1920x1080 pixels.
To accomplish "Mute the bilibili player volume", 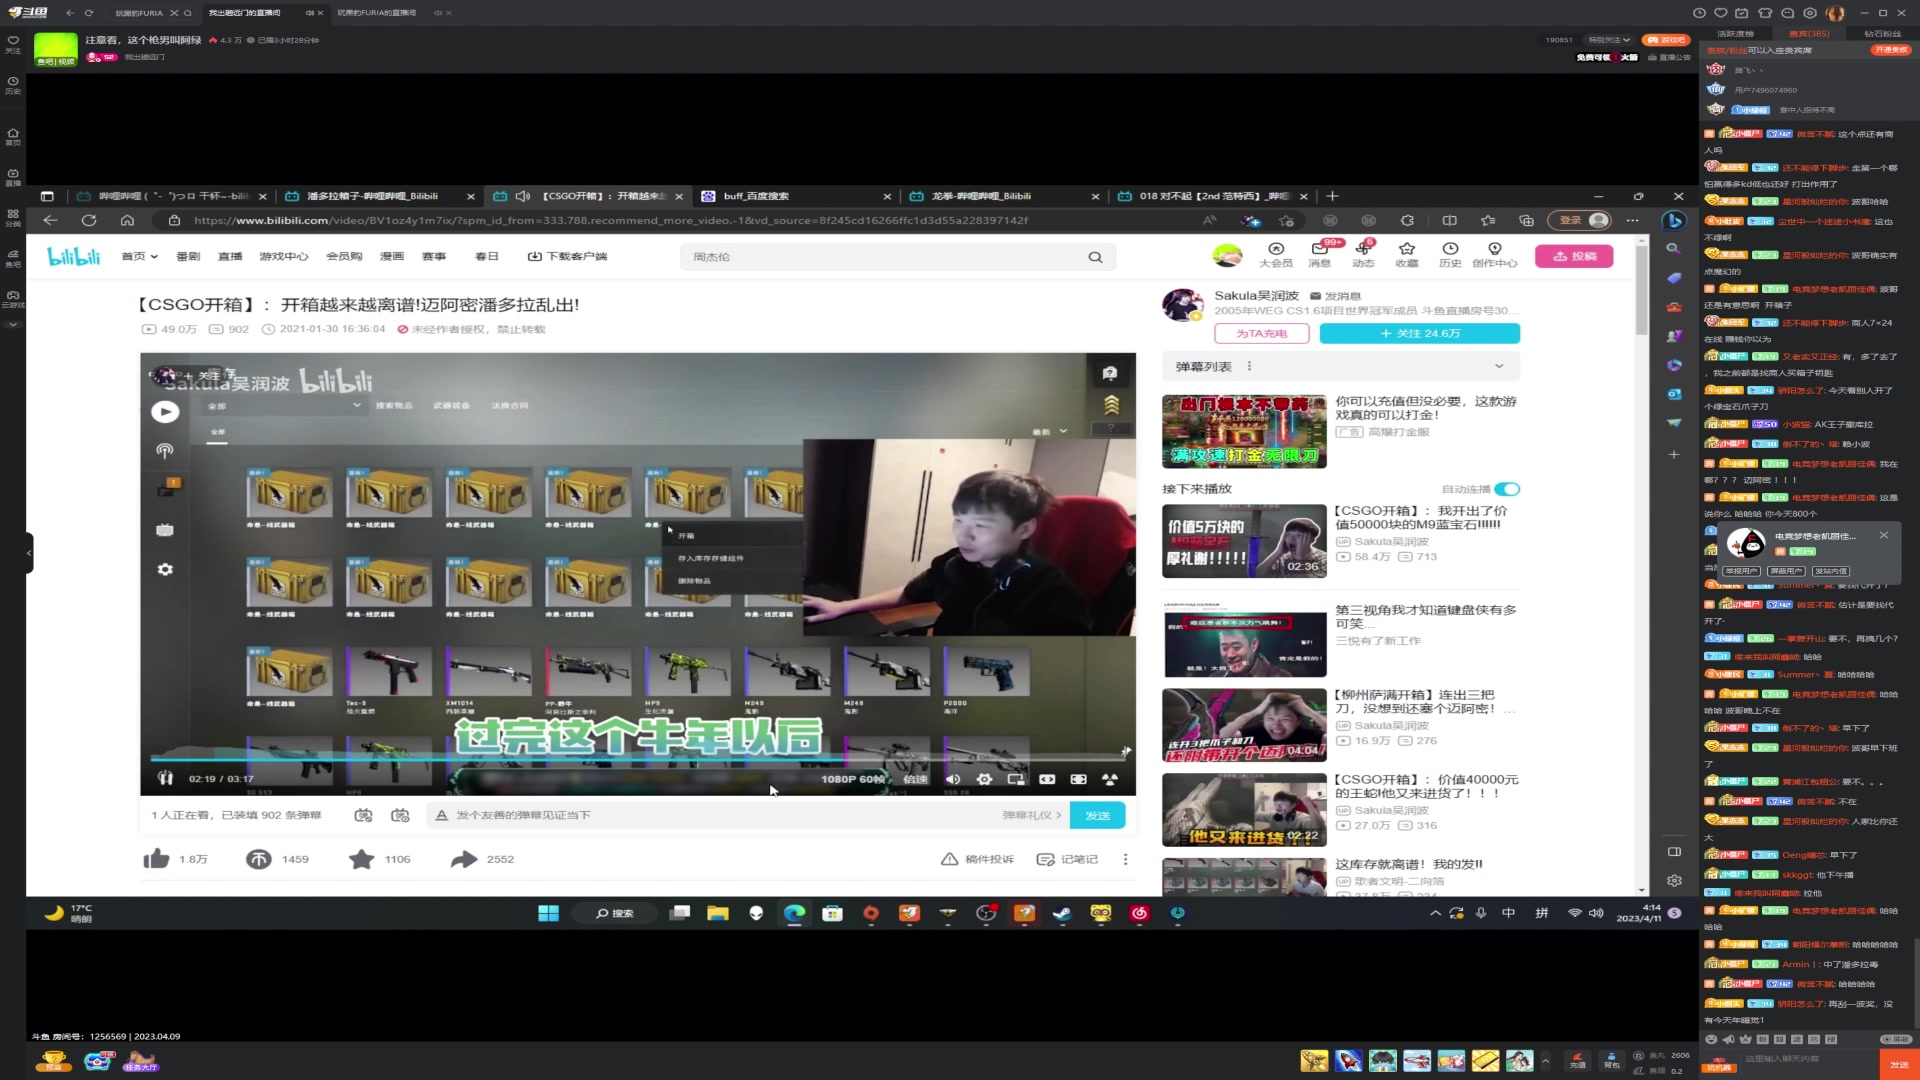I will click(953, 779).
